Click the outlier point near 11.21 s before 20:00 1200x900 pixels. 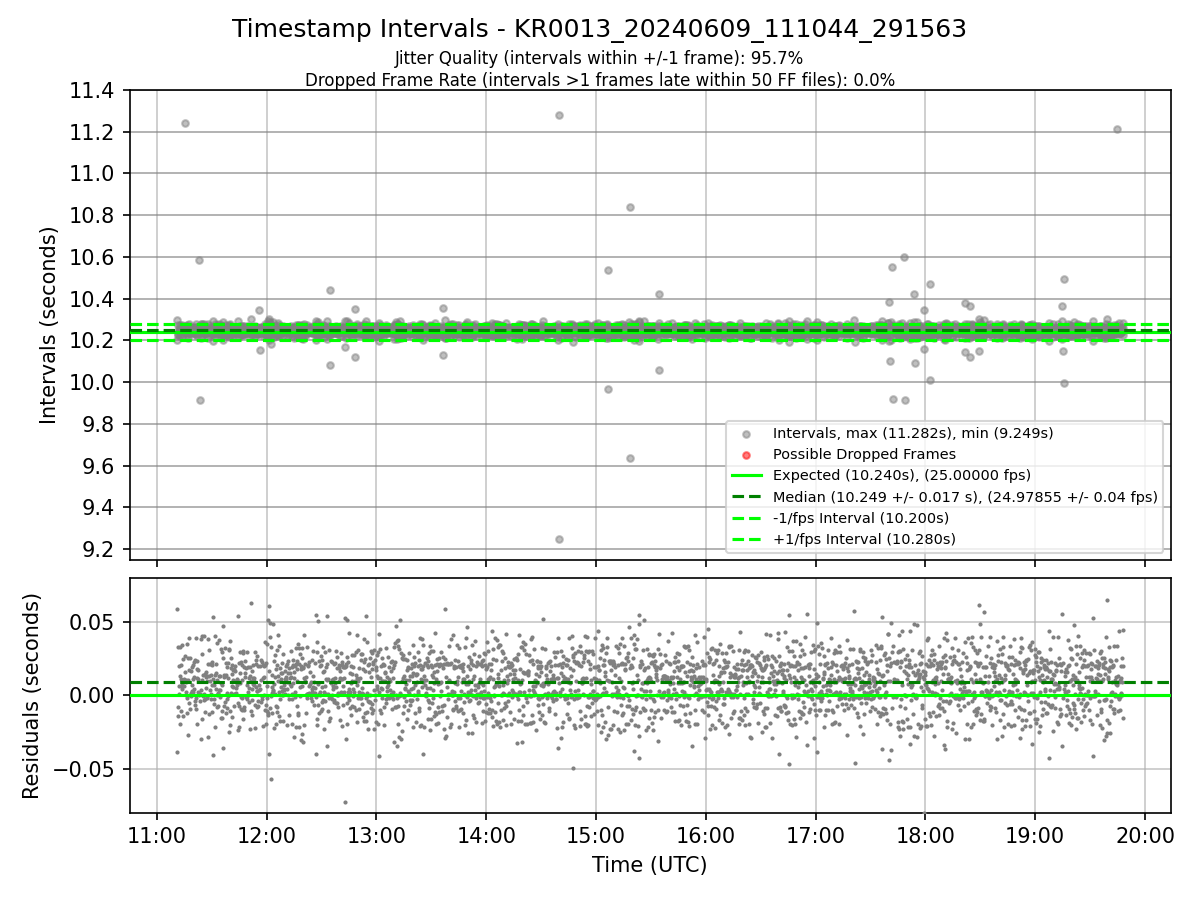click(1117, 129)
